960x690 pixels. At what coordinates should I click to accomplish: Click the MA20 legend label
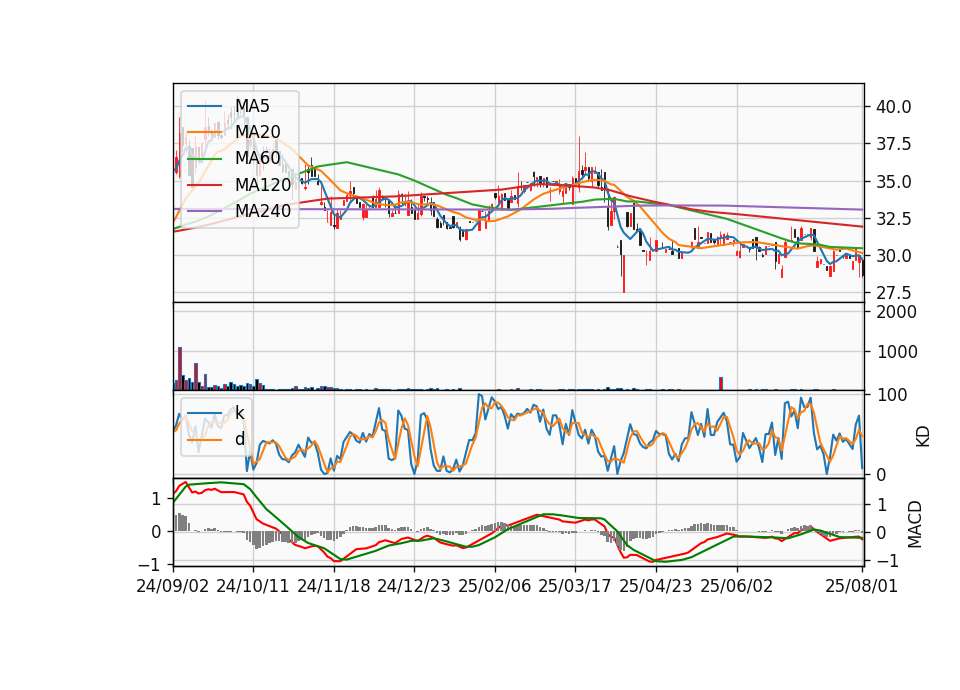pos(258,132)
